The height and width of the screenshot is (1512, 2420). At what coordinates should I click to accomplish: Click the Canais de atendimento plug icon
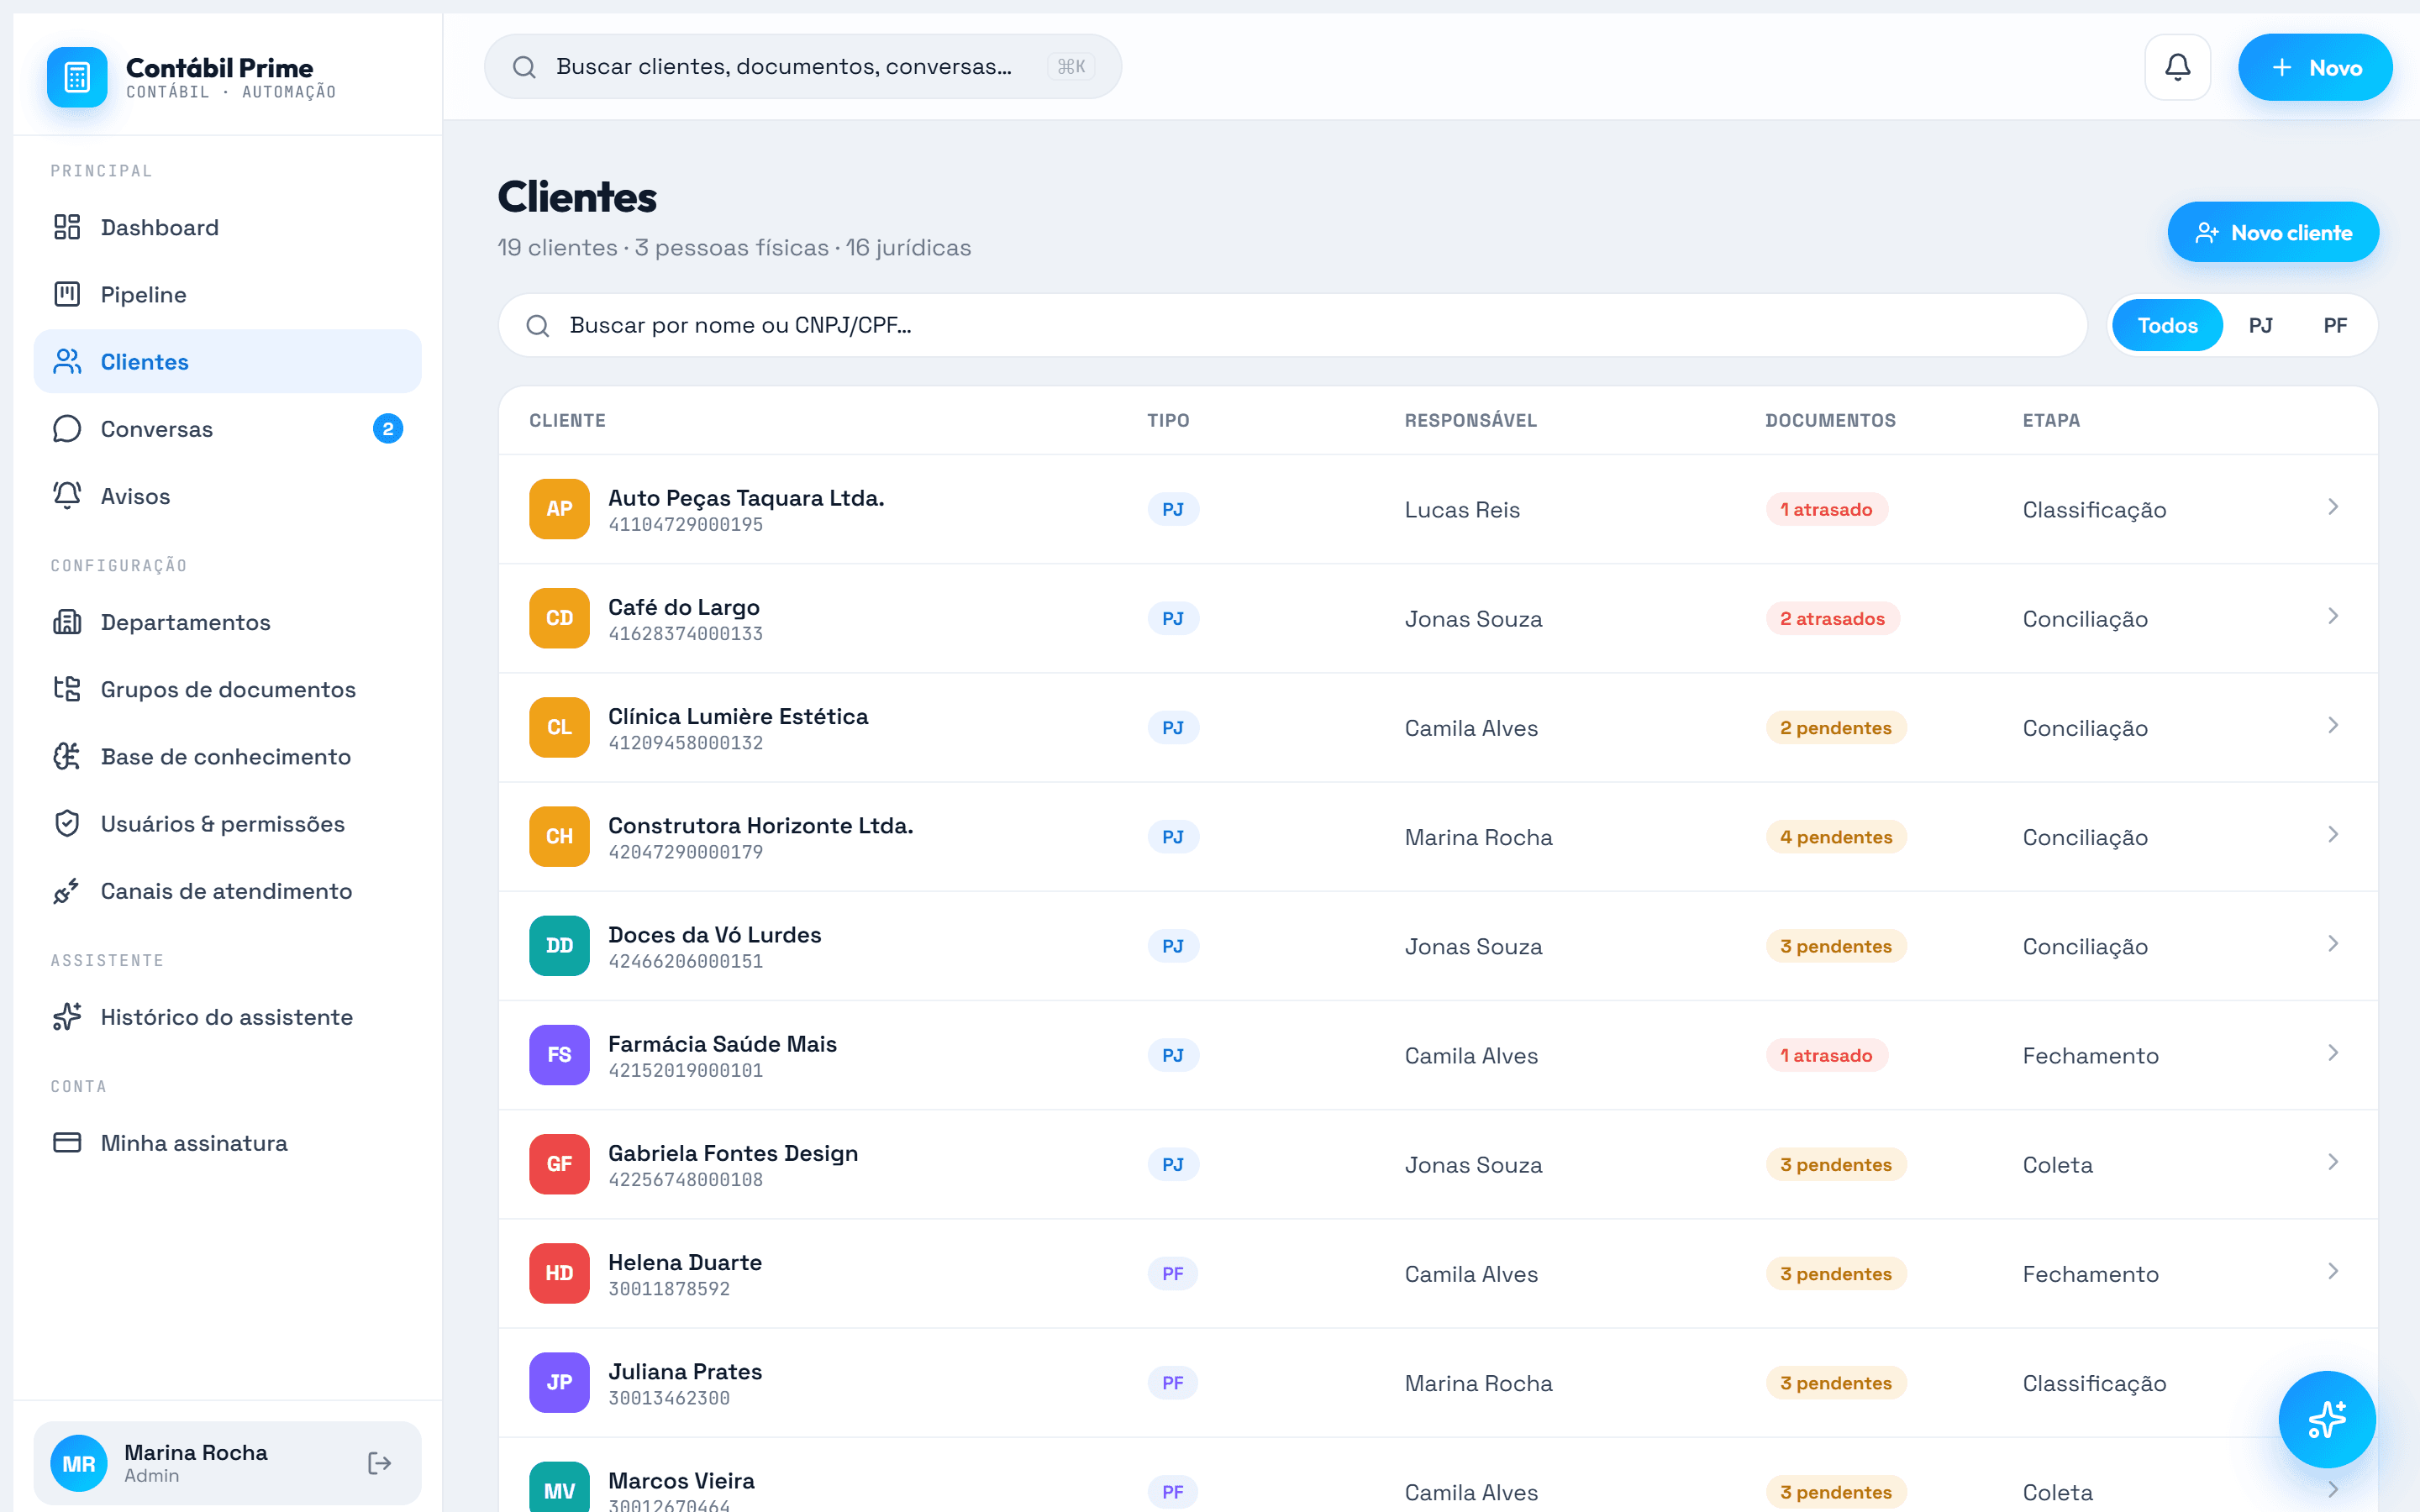point(67,891)
